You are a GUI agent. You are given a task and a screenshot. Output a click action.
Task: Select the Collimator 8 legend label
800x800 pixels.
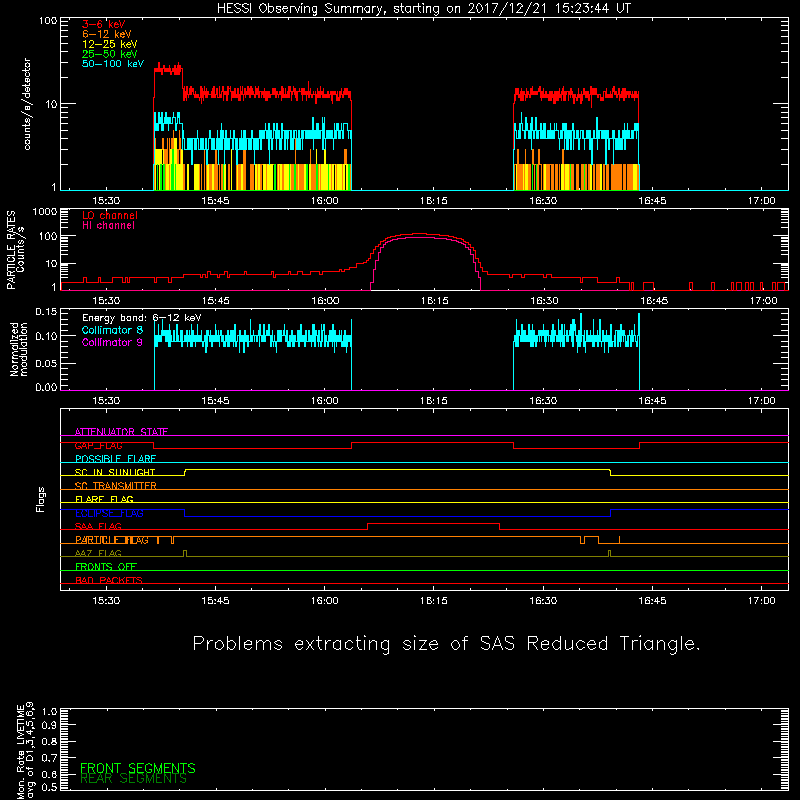[112, 330]
